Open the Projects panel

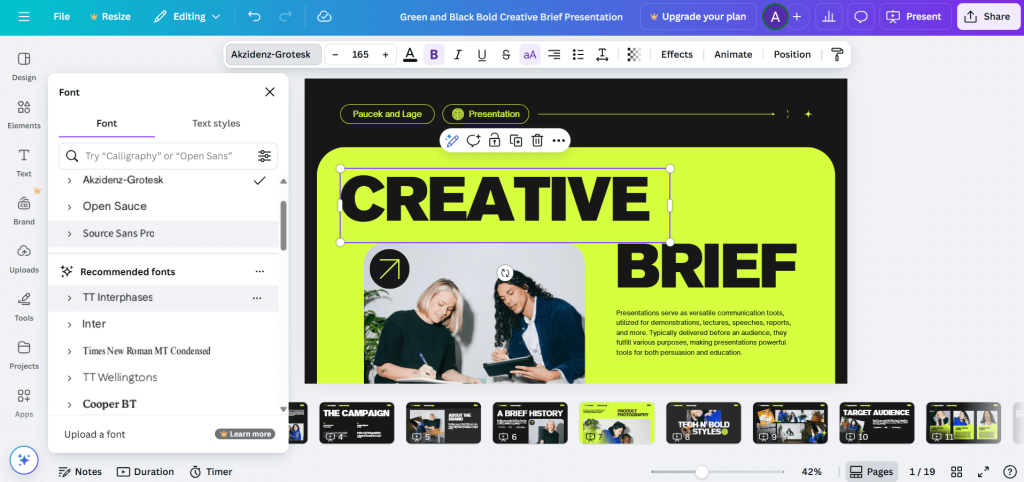pos(24,355)
